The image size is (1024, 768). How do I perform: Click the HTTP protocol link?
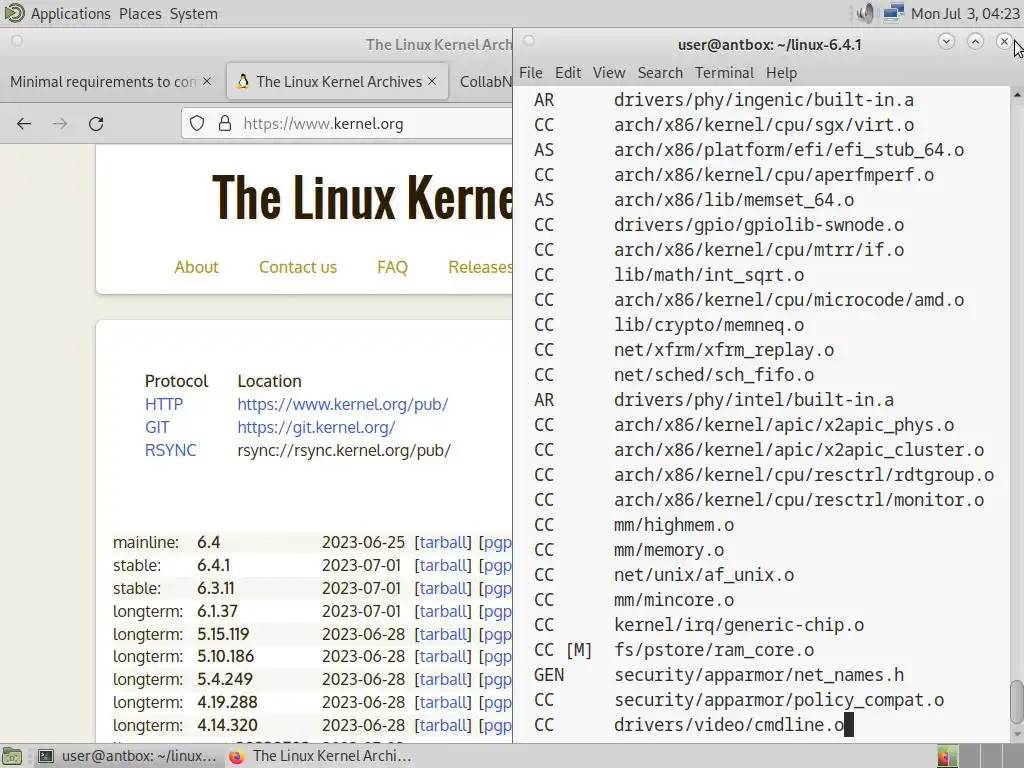pos(164,404)
